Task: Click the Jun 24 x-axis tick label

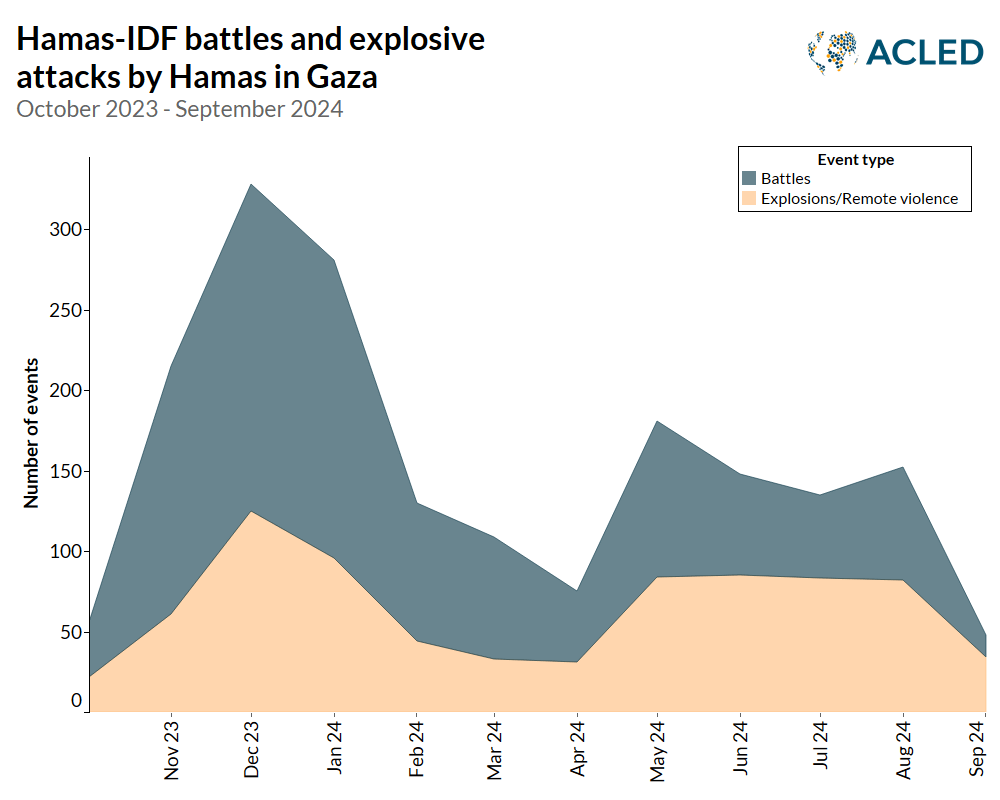Action: [740, 751]
